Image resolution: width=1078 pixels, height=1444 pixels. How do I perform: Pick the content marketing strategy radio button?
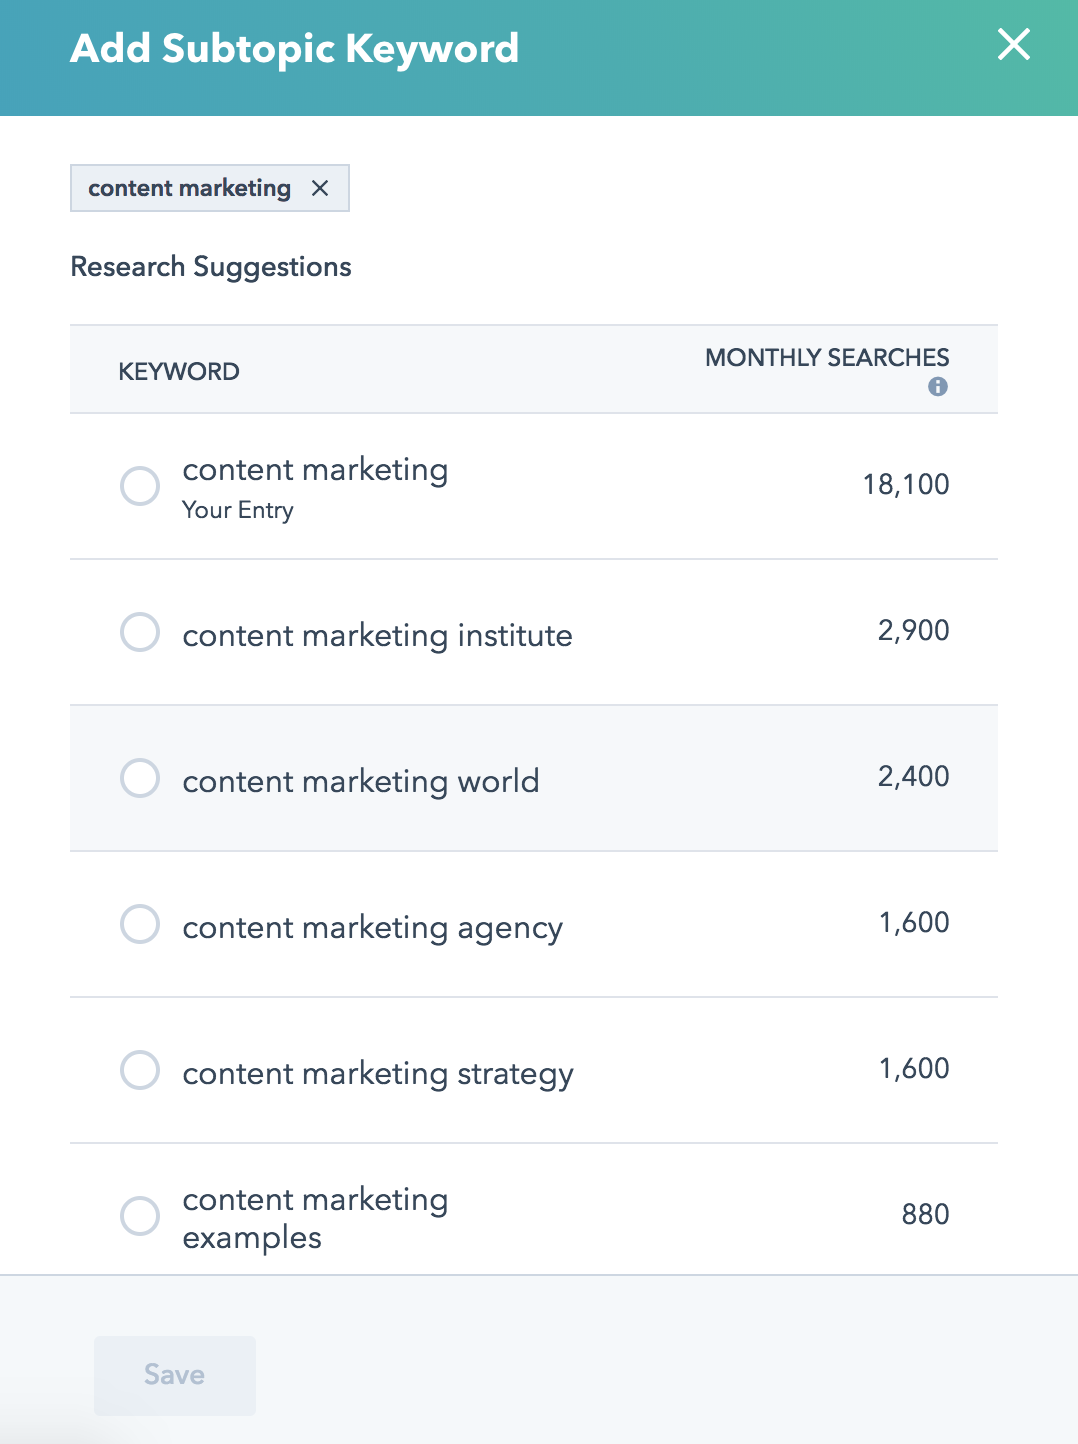pyautogui.click(x=140, y=1070)
